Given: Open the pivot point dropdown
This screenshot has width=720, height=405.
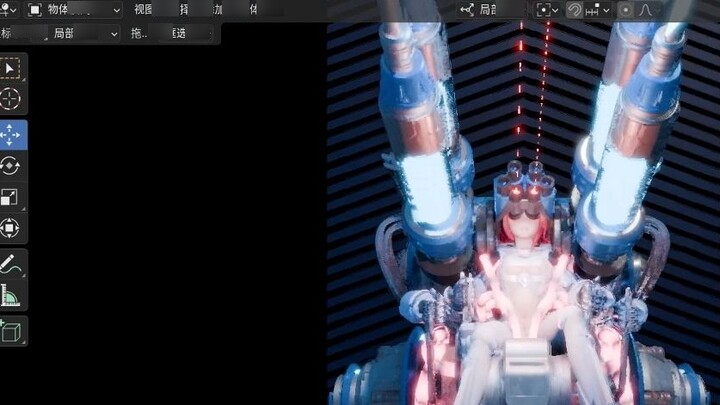Looking at the screenshot, I should click(547, 10).
